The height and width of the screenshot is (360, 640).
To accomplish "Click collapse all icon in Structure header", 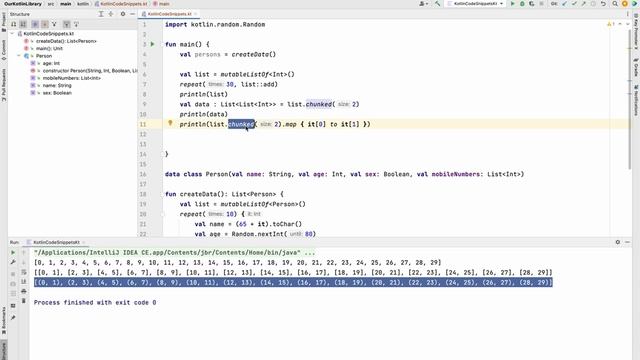I will 111,14.
